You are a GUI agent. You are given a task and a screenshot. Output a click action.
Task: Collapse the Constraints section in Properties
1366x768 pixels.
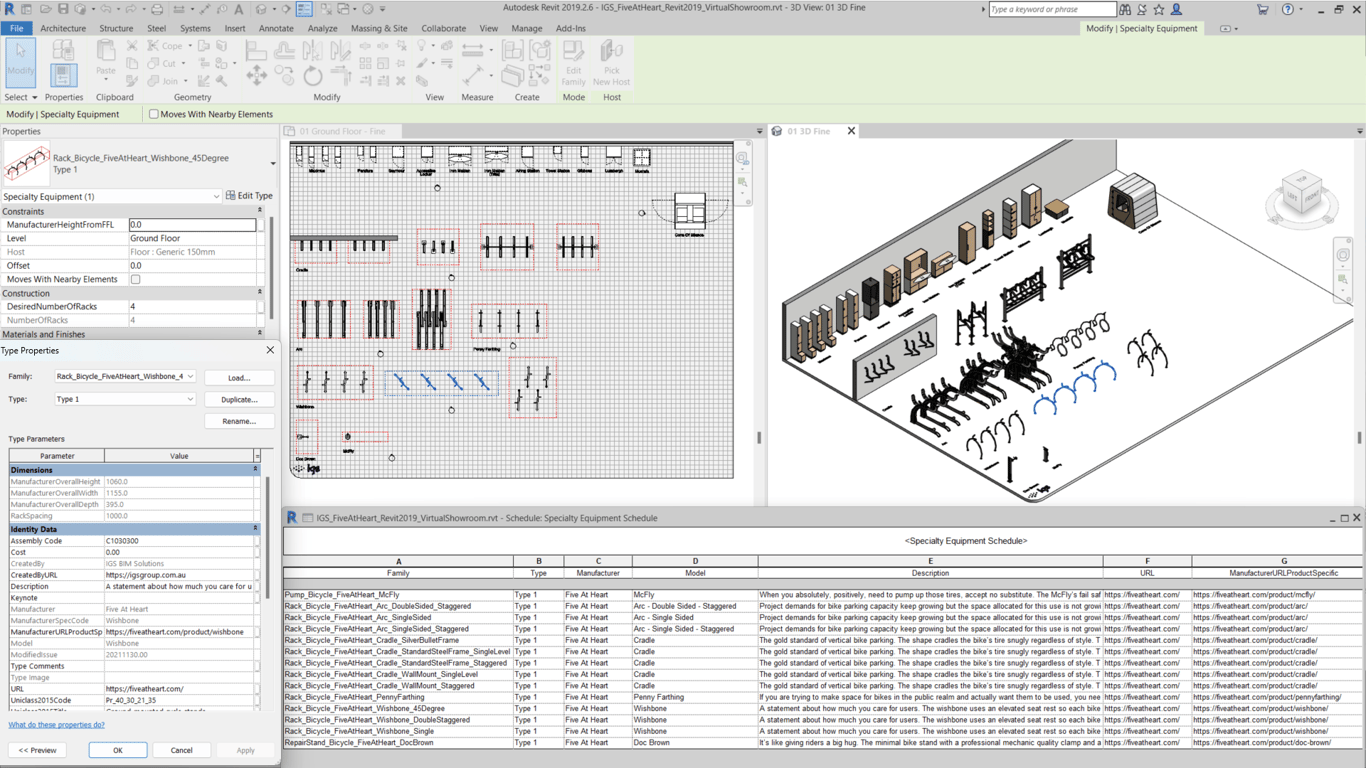click(260, 211)
